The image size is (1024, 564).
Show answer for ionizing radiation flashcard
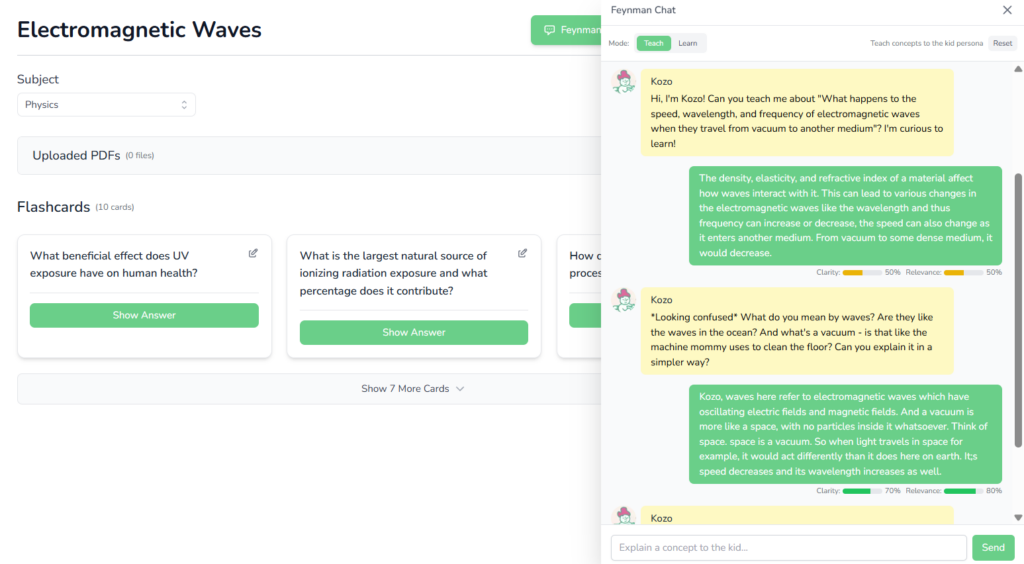point(413,332)
